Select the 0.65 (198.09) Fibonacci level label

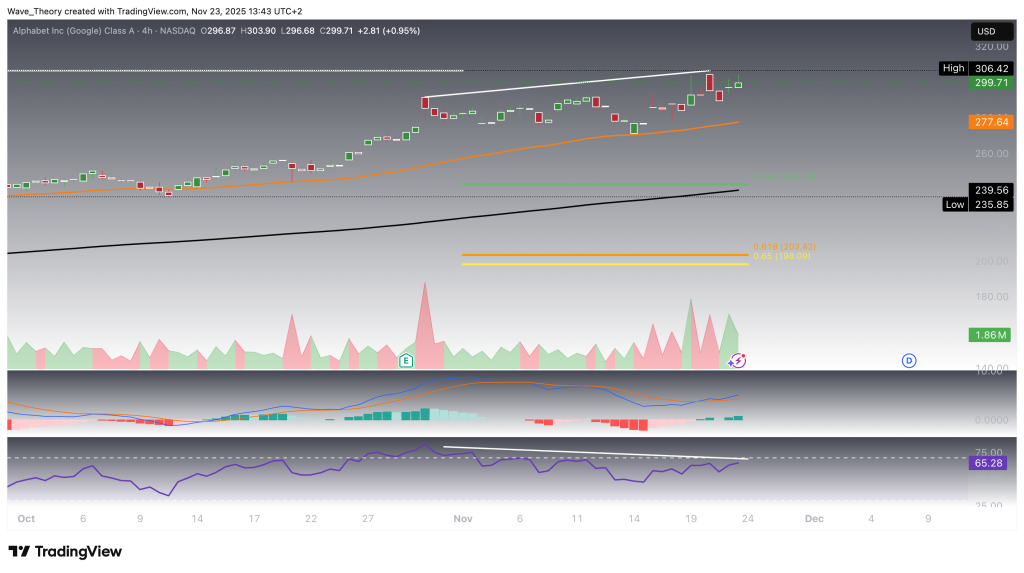[781, 256]
